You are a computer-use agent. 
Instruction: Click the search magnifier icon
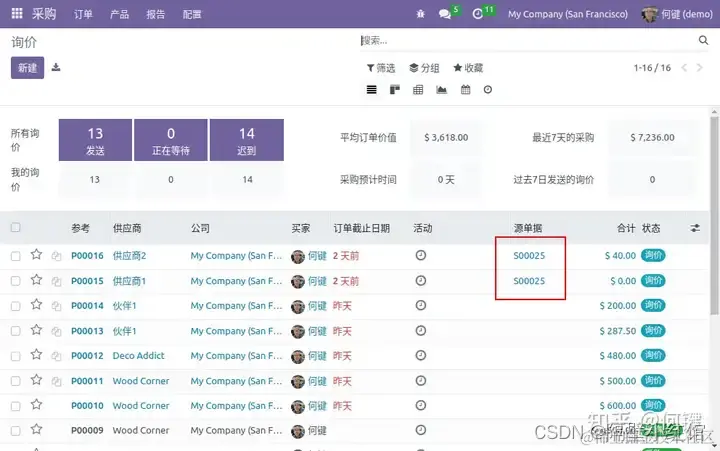(703, 40)
